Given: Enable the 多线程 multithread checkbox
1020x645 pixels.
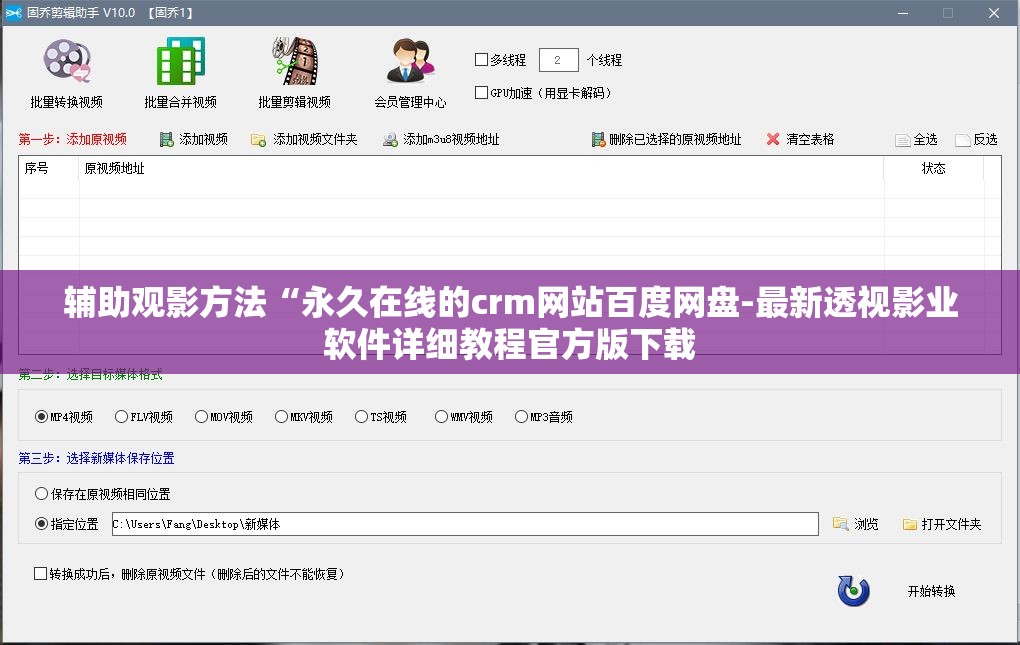Looking at the screenshot, I should coord(481,60).
